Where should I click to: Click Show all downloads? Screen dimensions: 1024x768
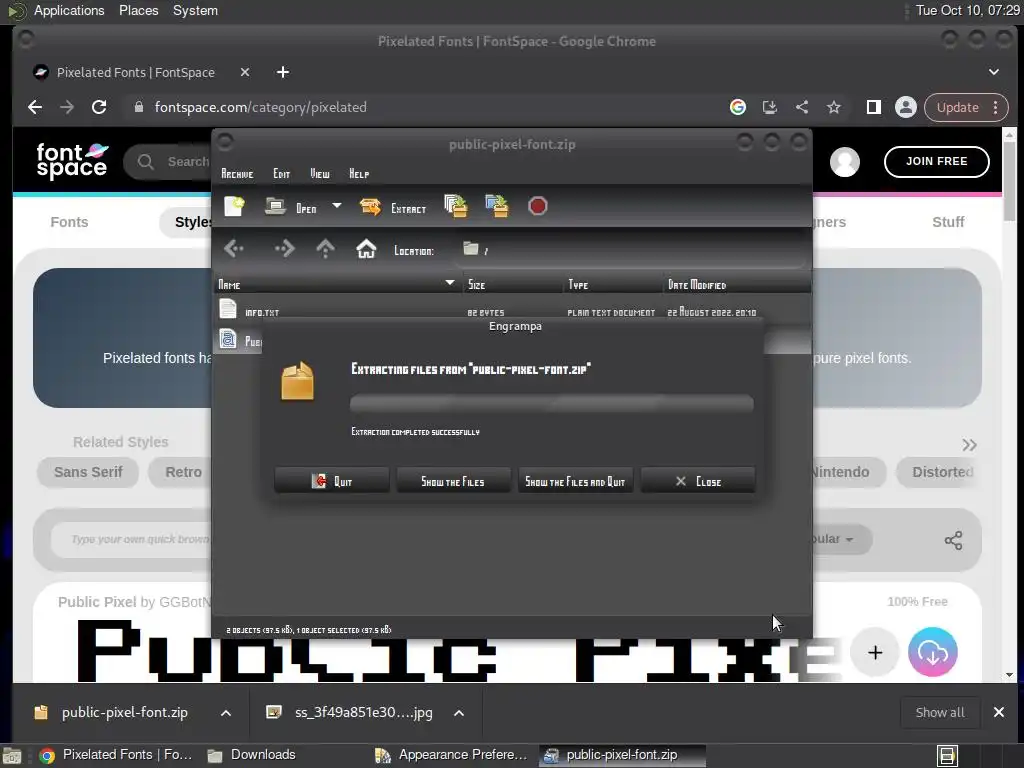940,712
